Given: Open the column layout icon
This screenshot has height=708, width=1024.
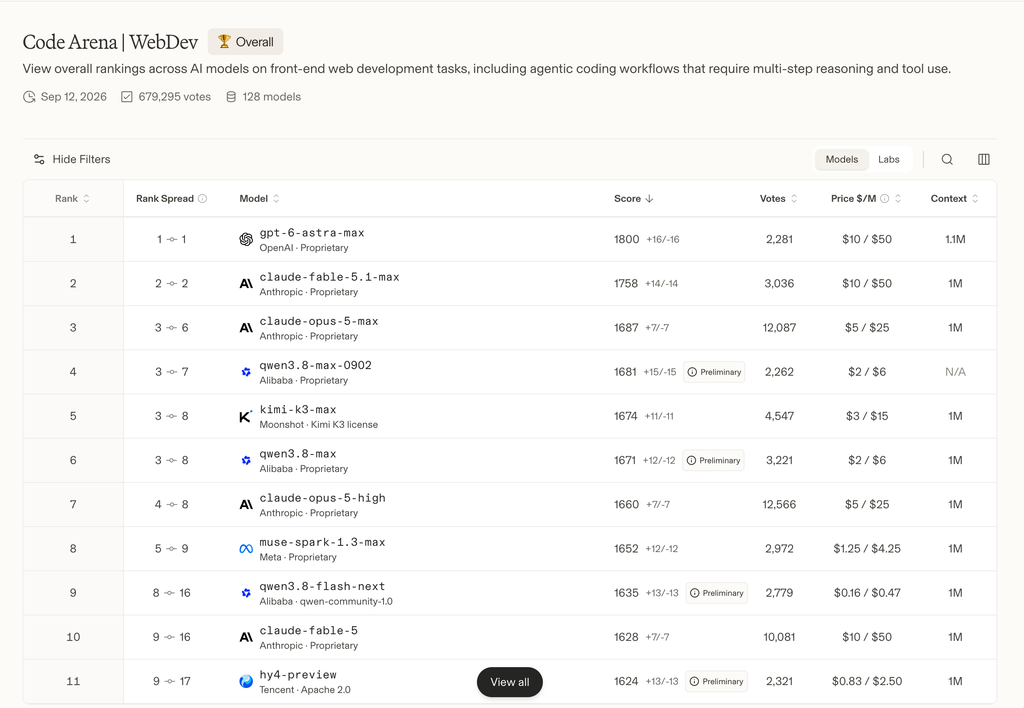Looking at the screenshot, I should (x=984, y=159).
